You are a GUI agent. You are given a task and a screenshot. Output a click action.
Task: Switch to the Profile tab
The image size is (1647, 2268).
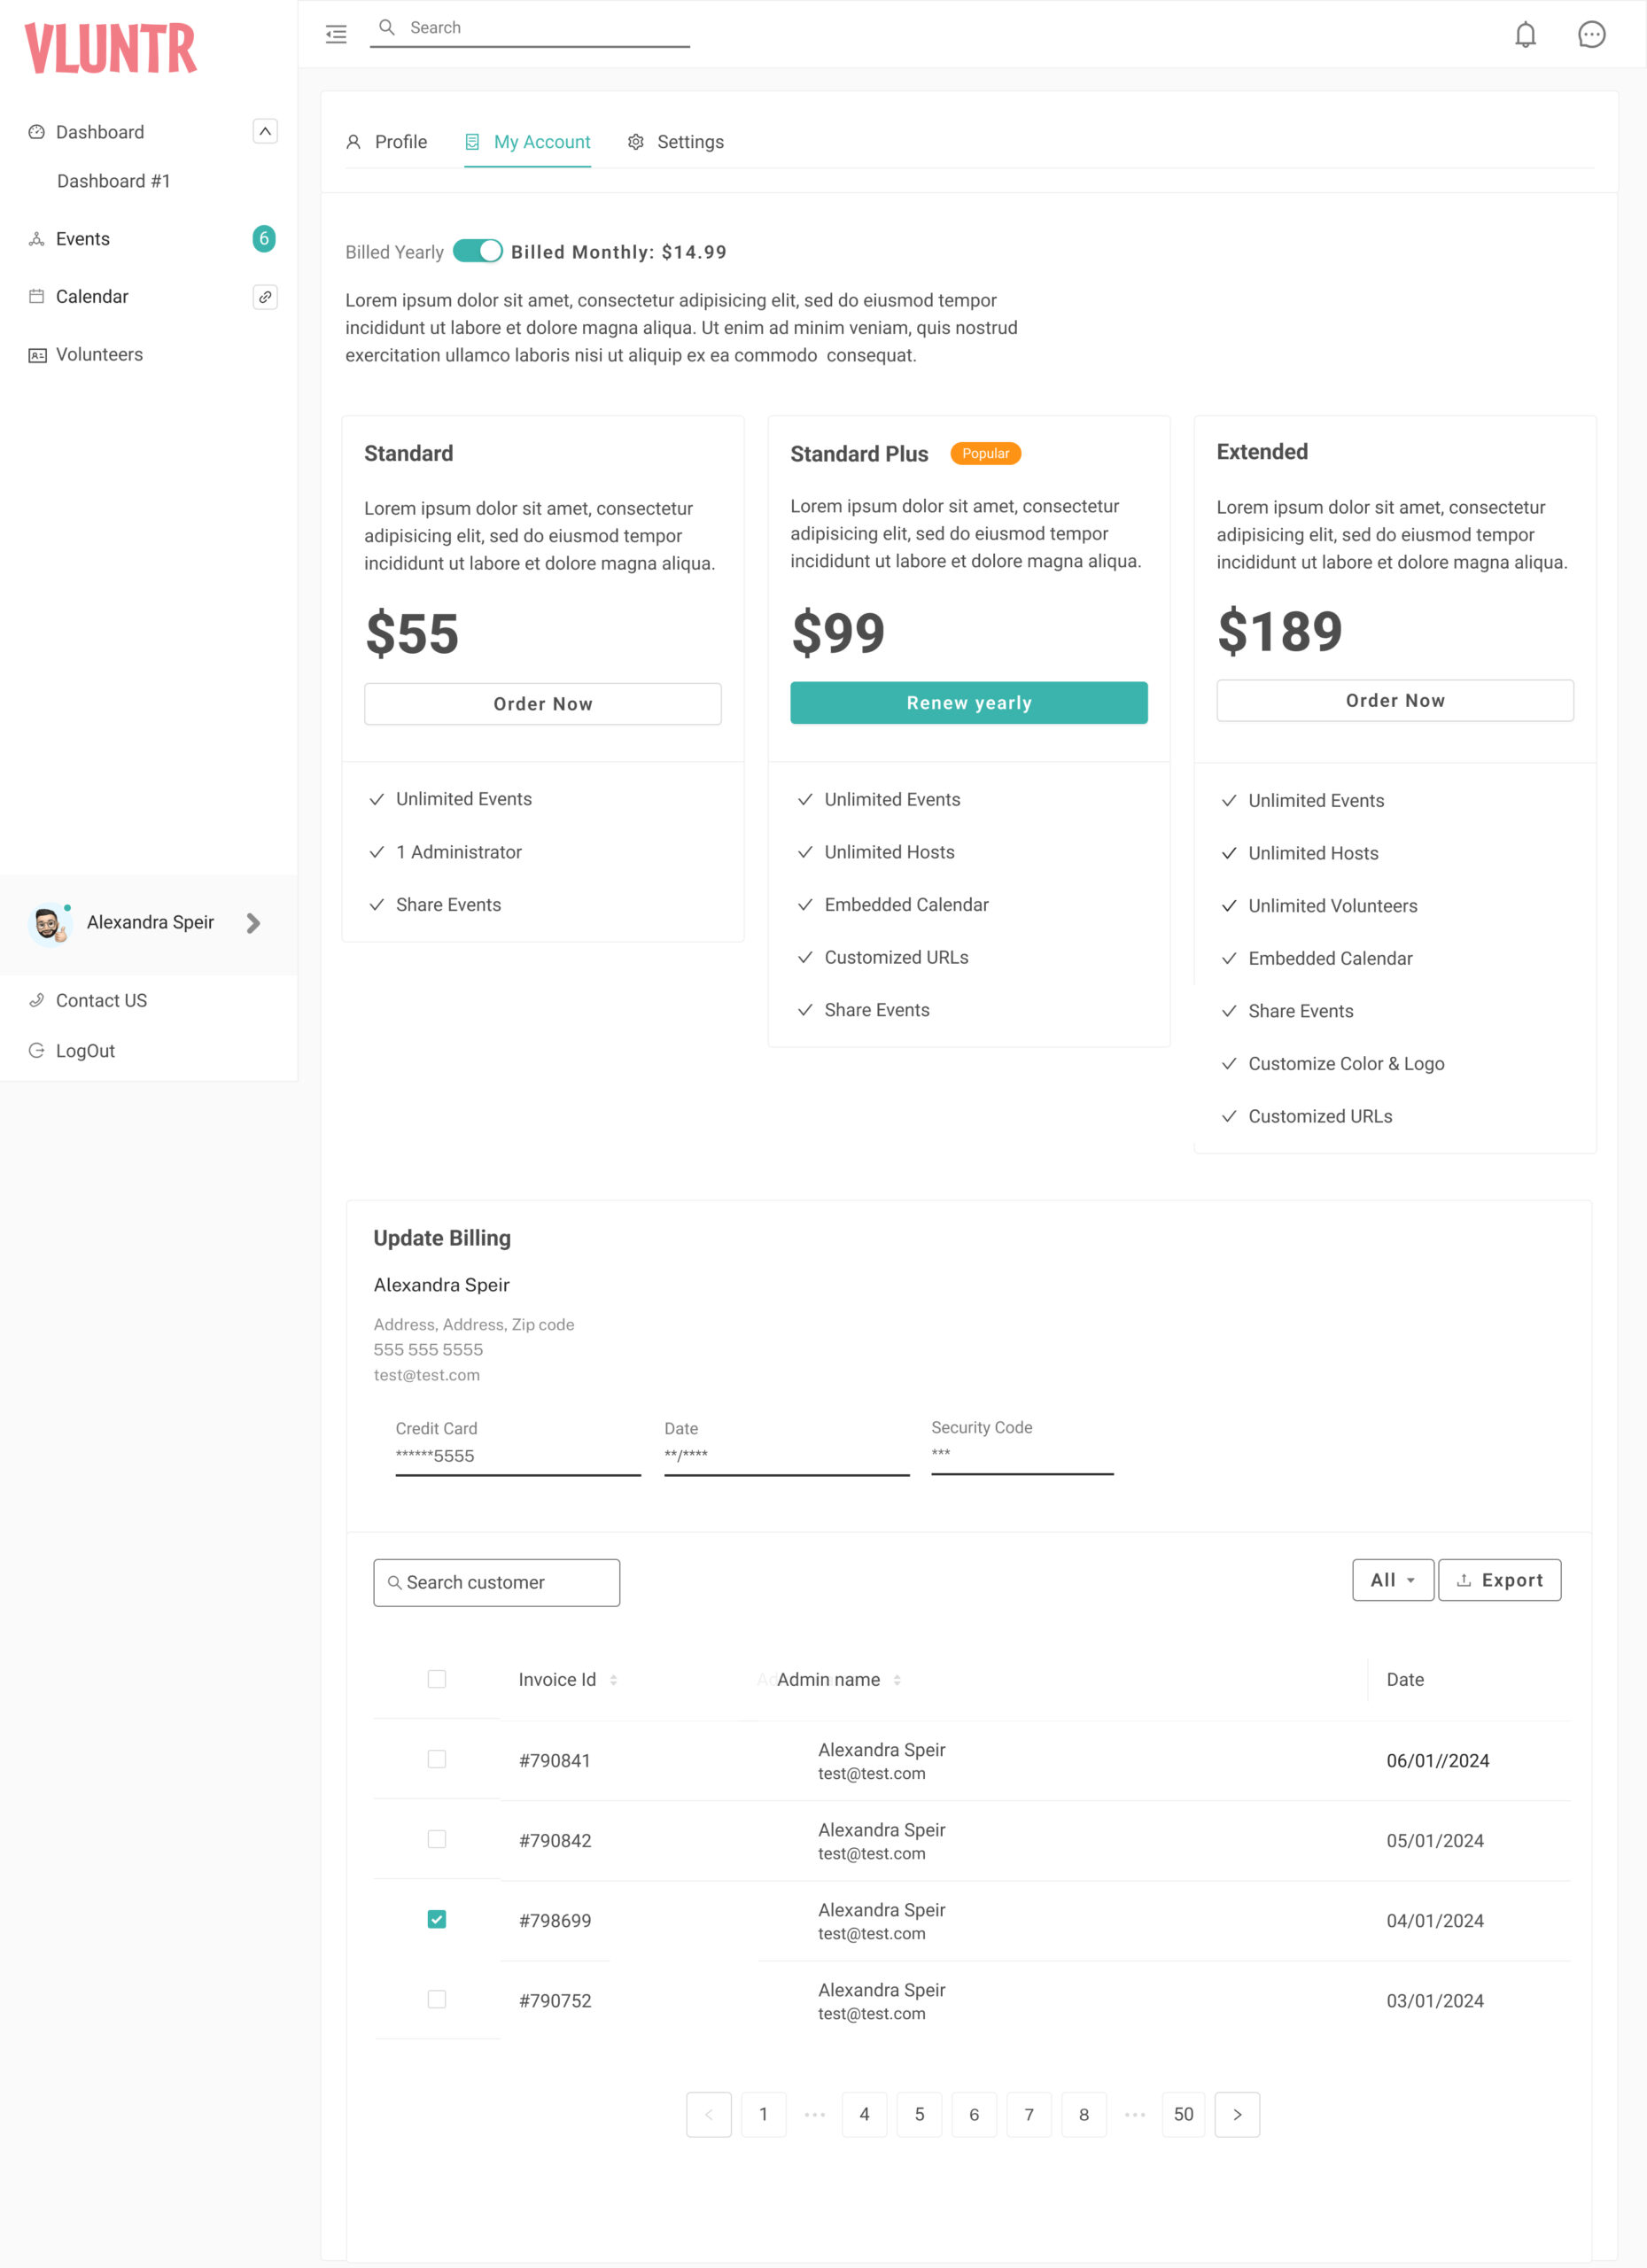click(386, 142)
